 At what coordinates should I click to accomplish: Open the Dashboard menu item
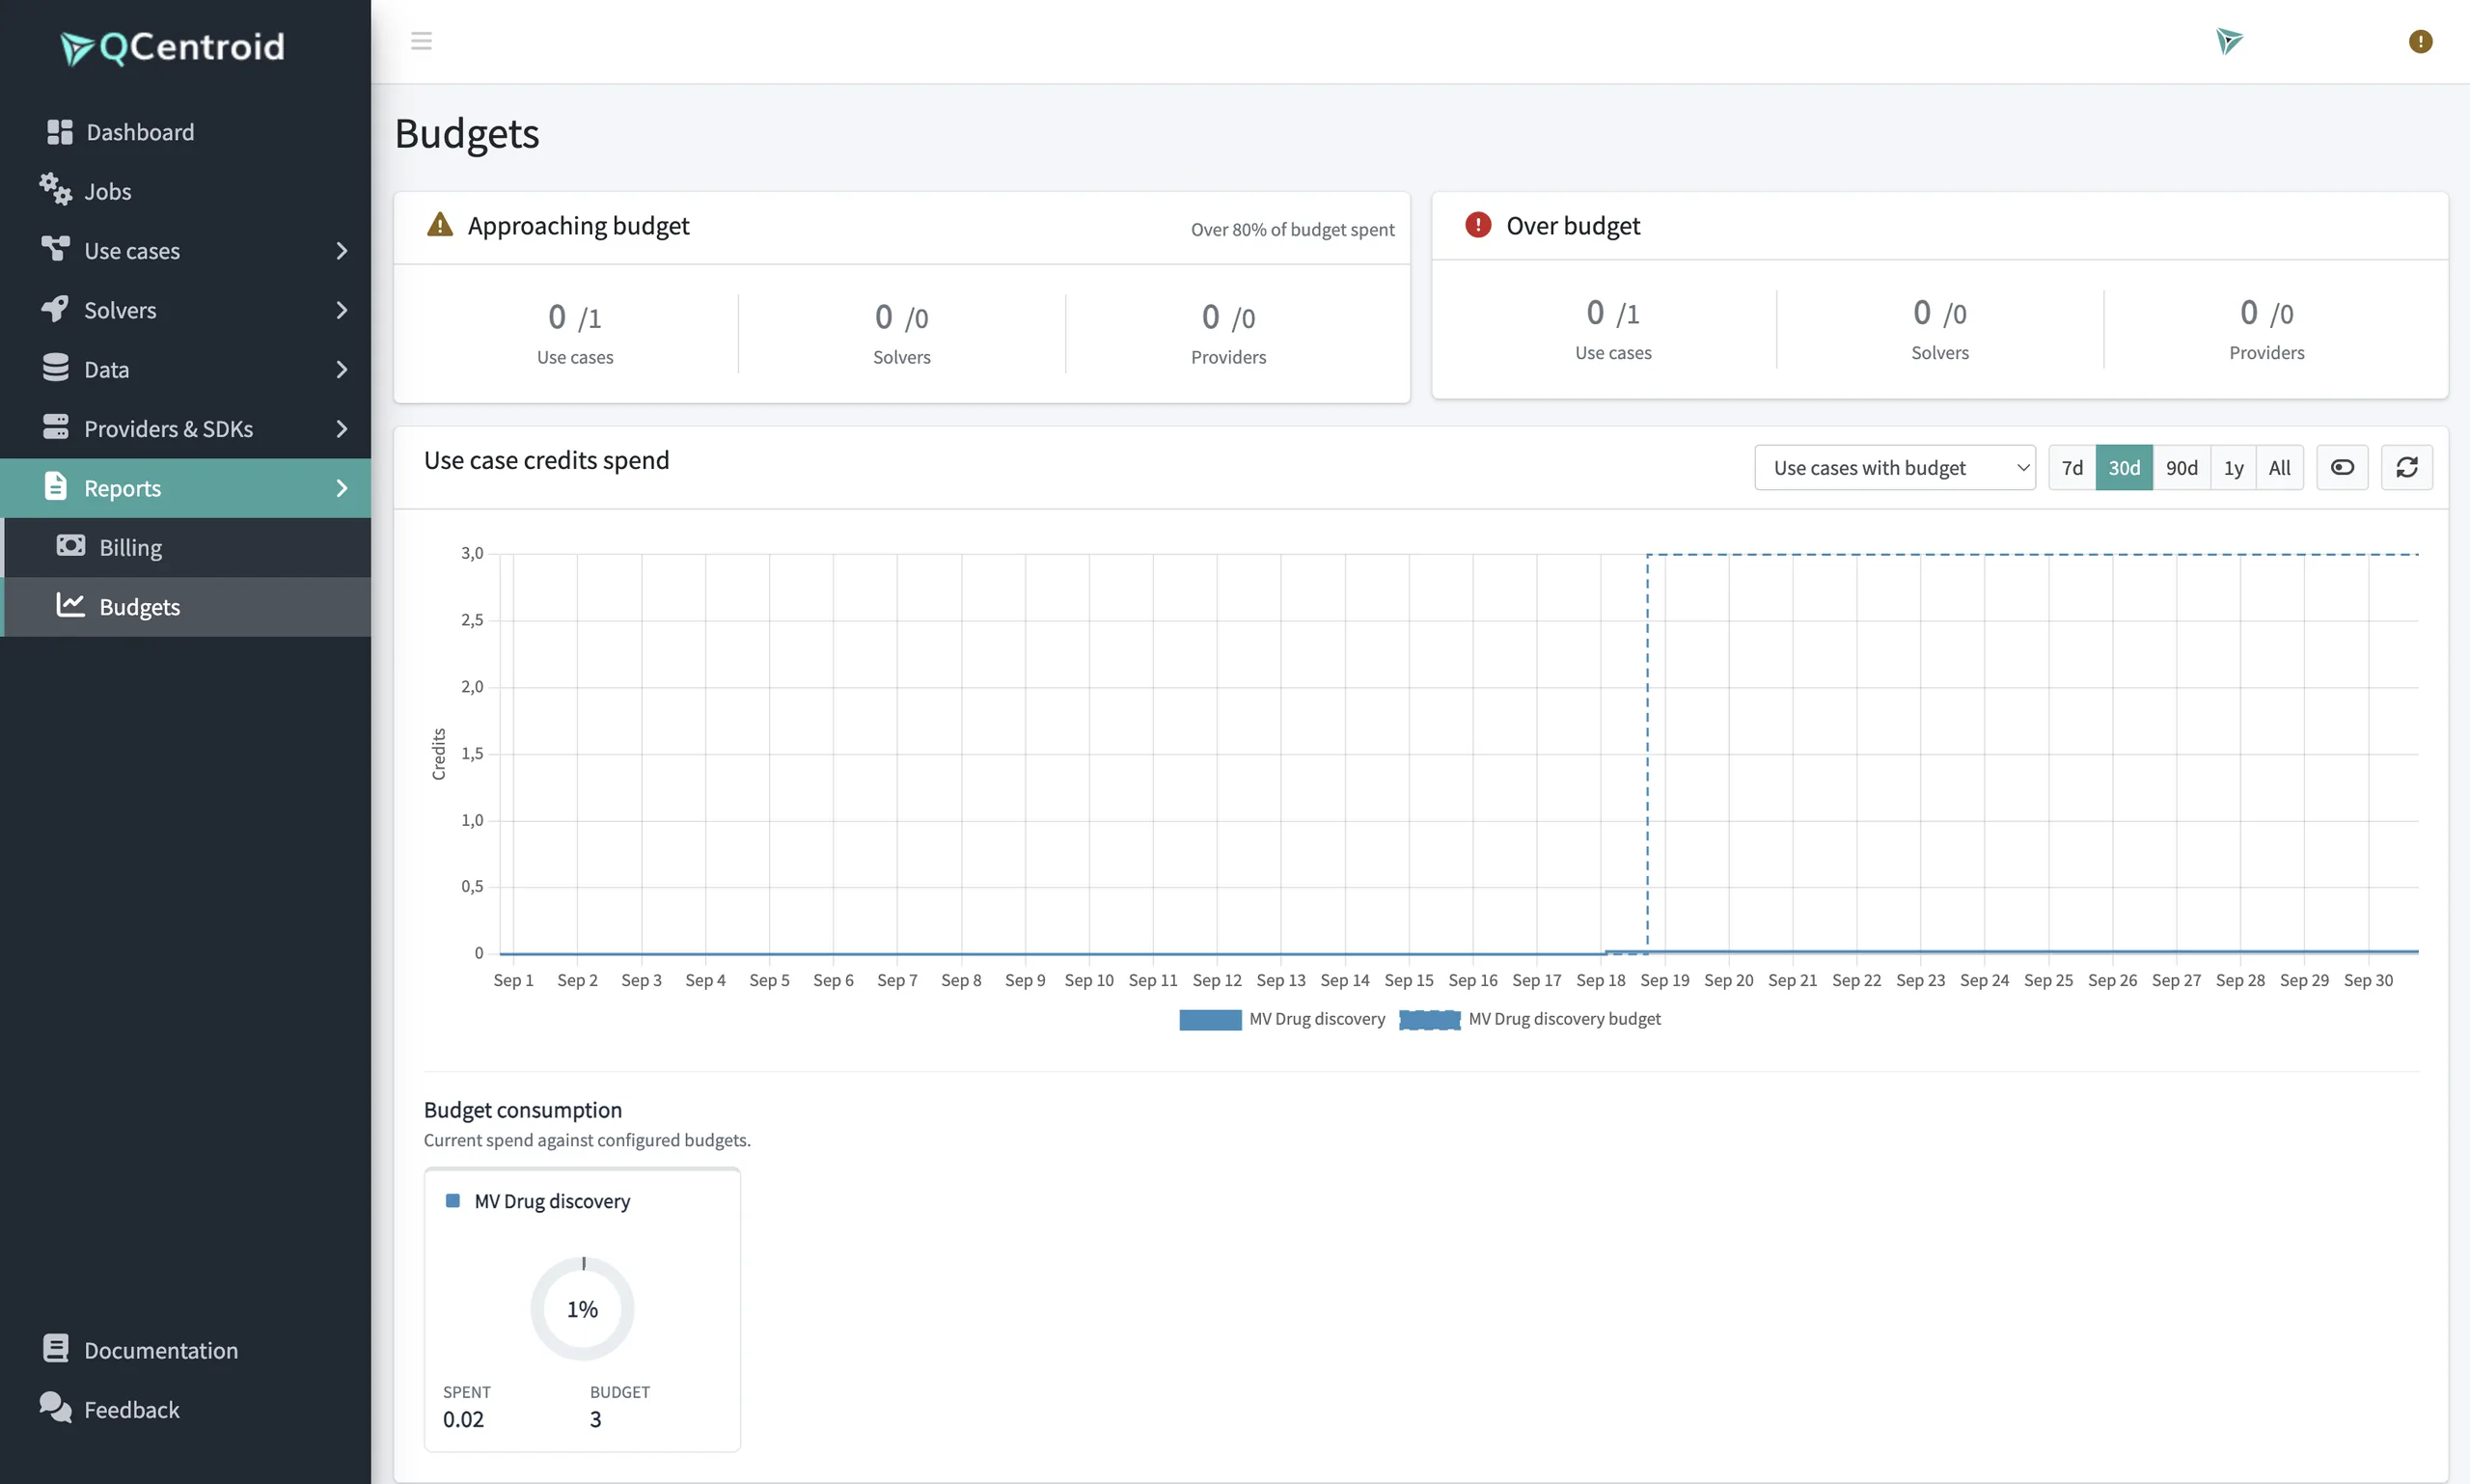point(186,132)
